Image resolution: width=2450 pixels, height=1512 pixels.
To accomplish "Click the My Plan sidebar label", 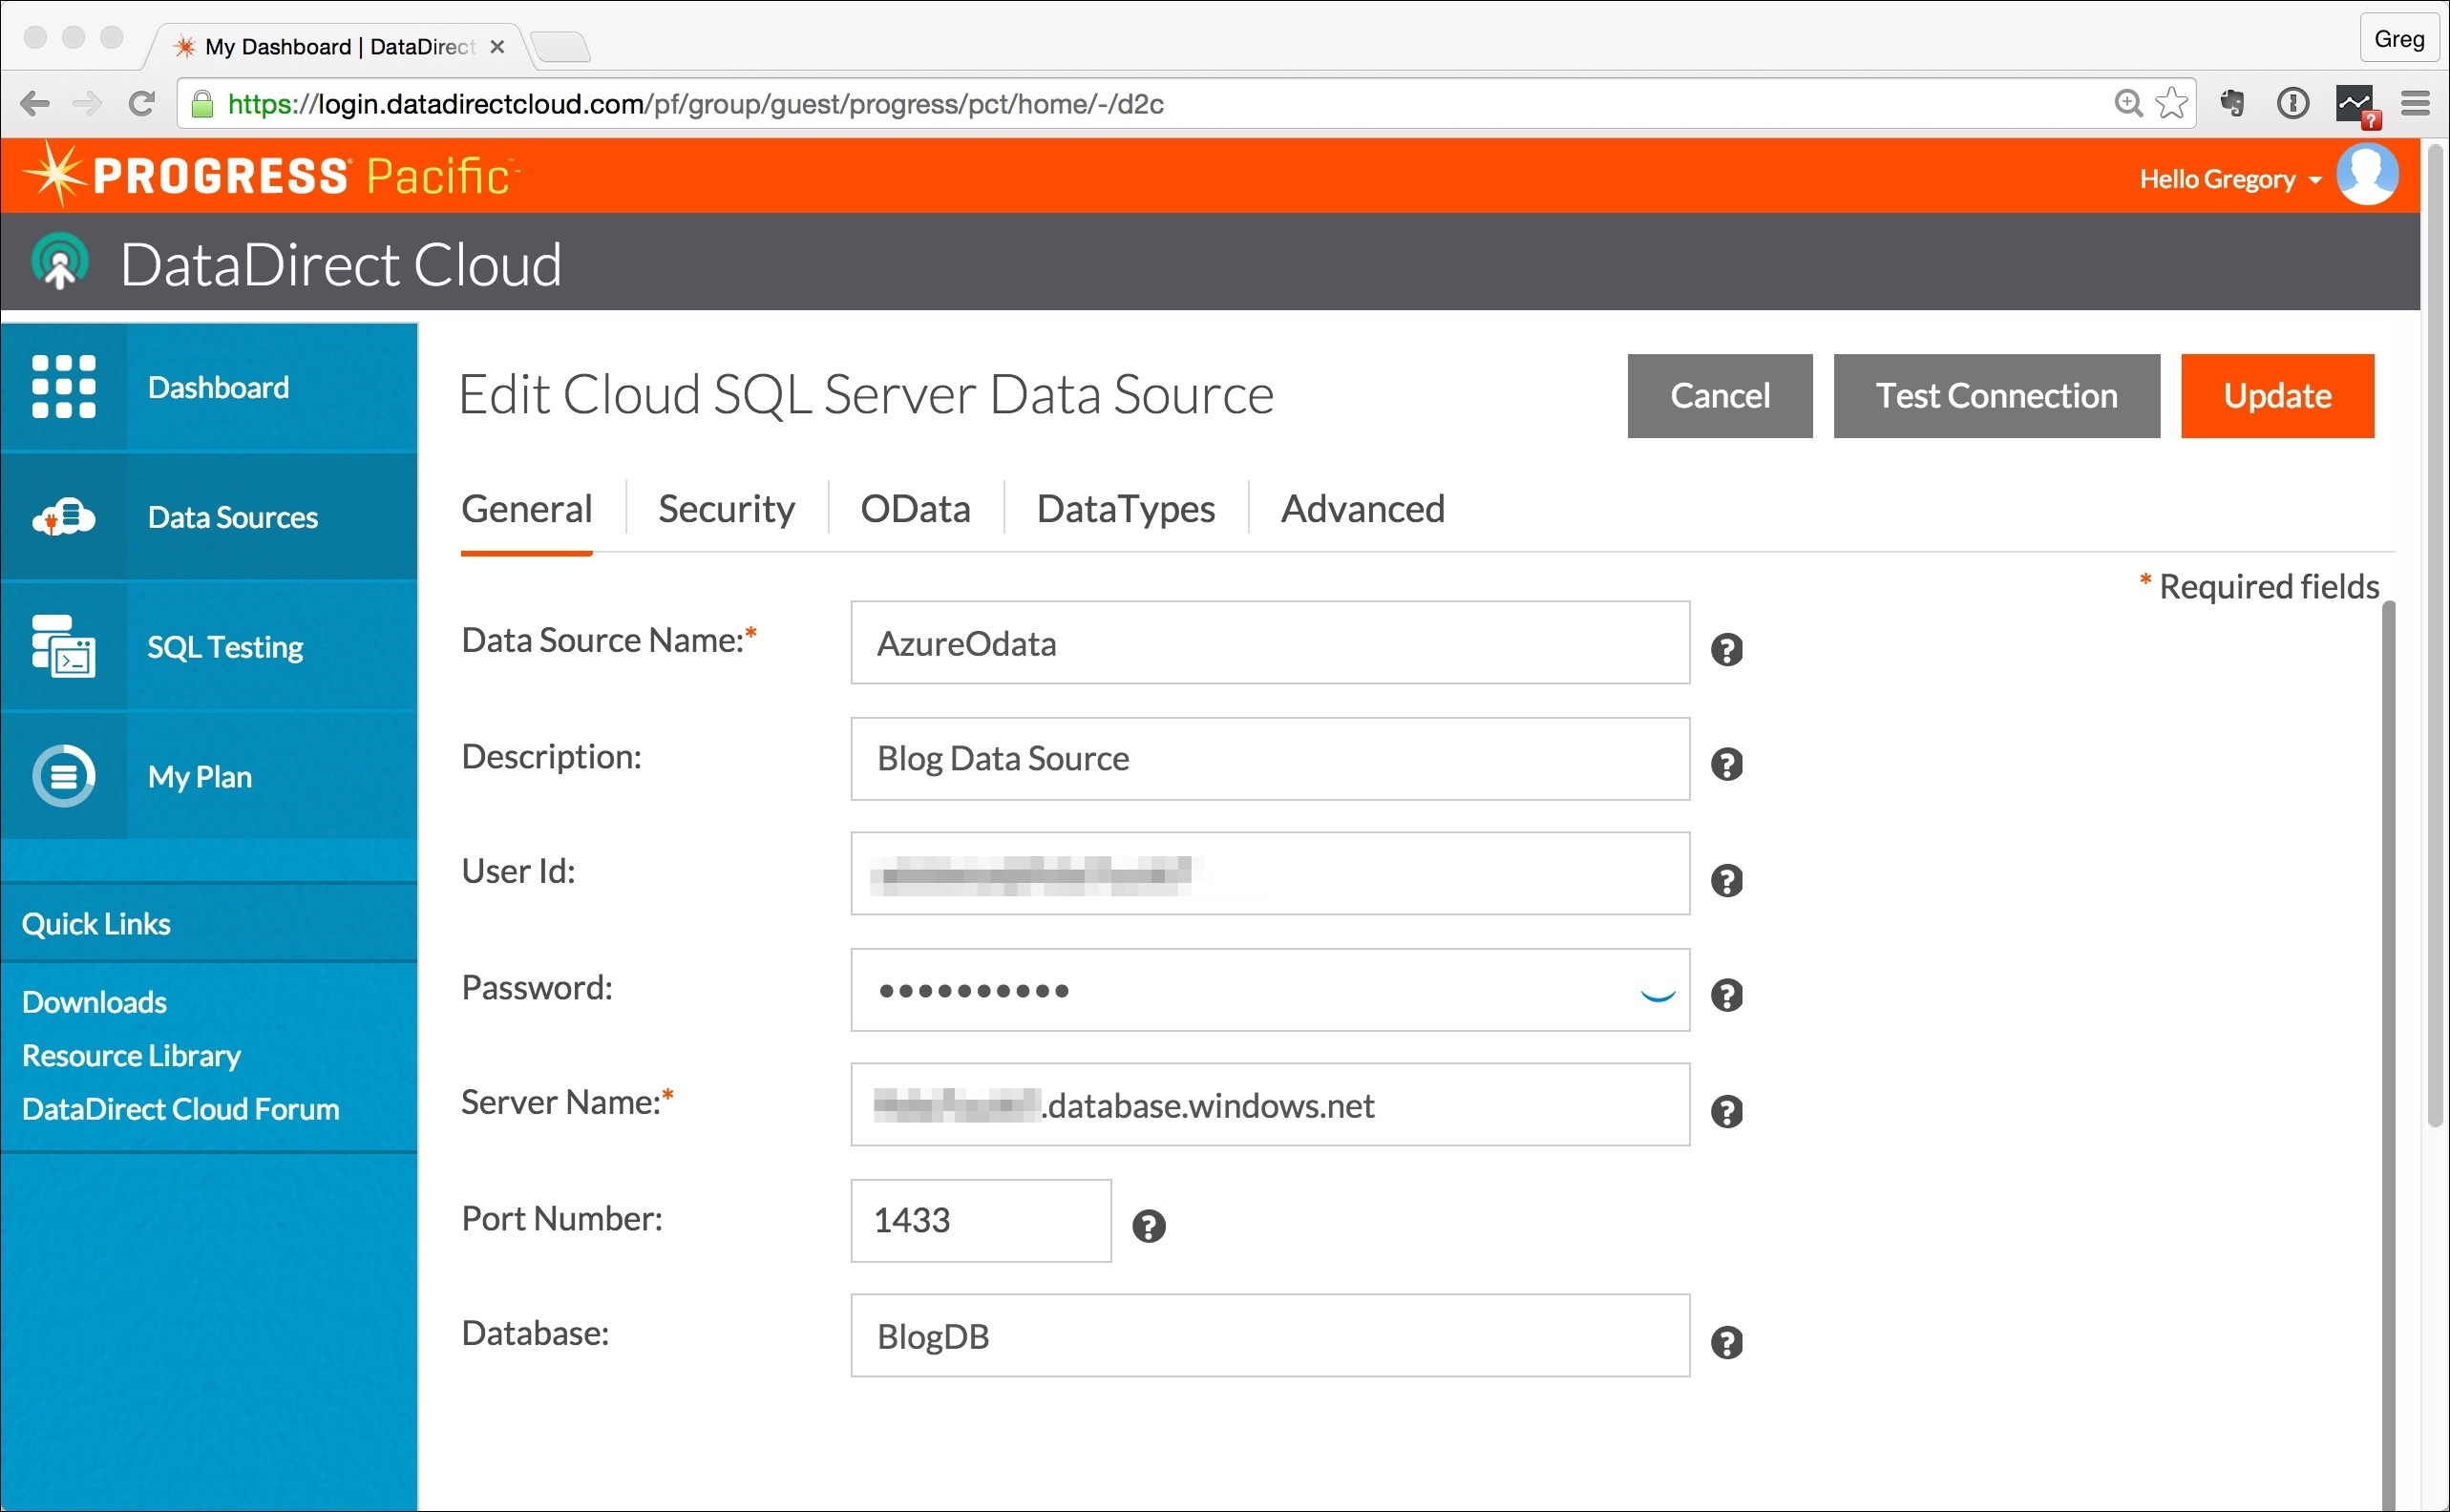I will point(199,777).
